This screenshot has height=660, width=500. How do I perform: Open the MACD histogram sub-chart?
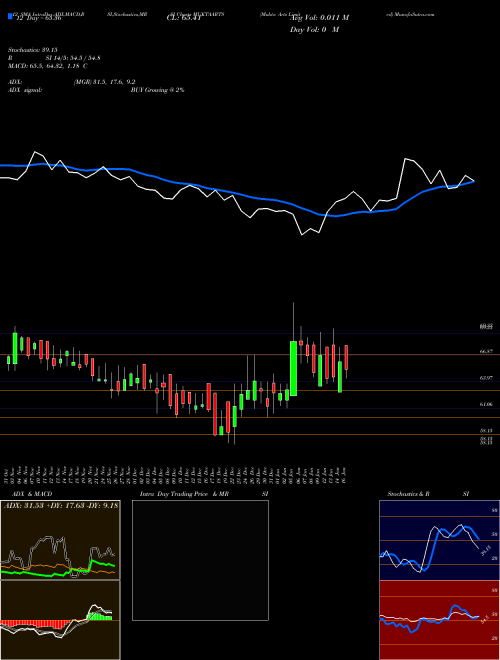[x=60, y=620]
